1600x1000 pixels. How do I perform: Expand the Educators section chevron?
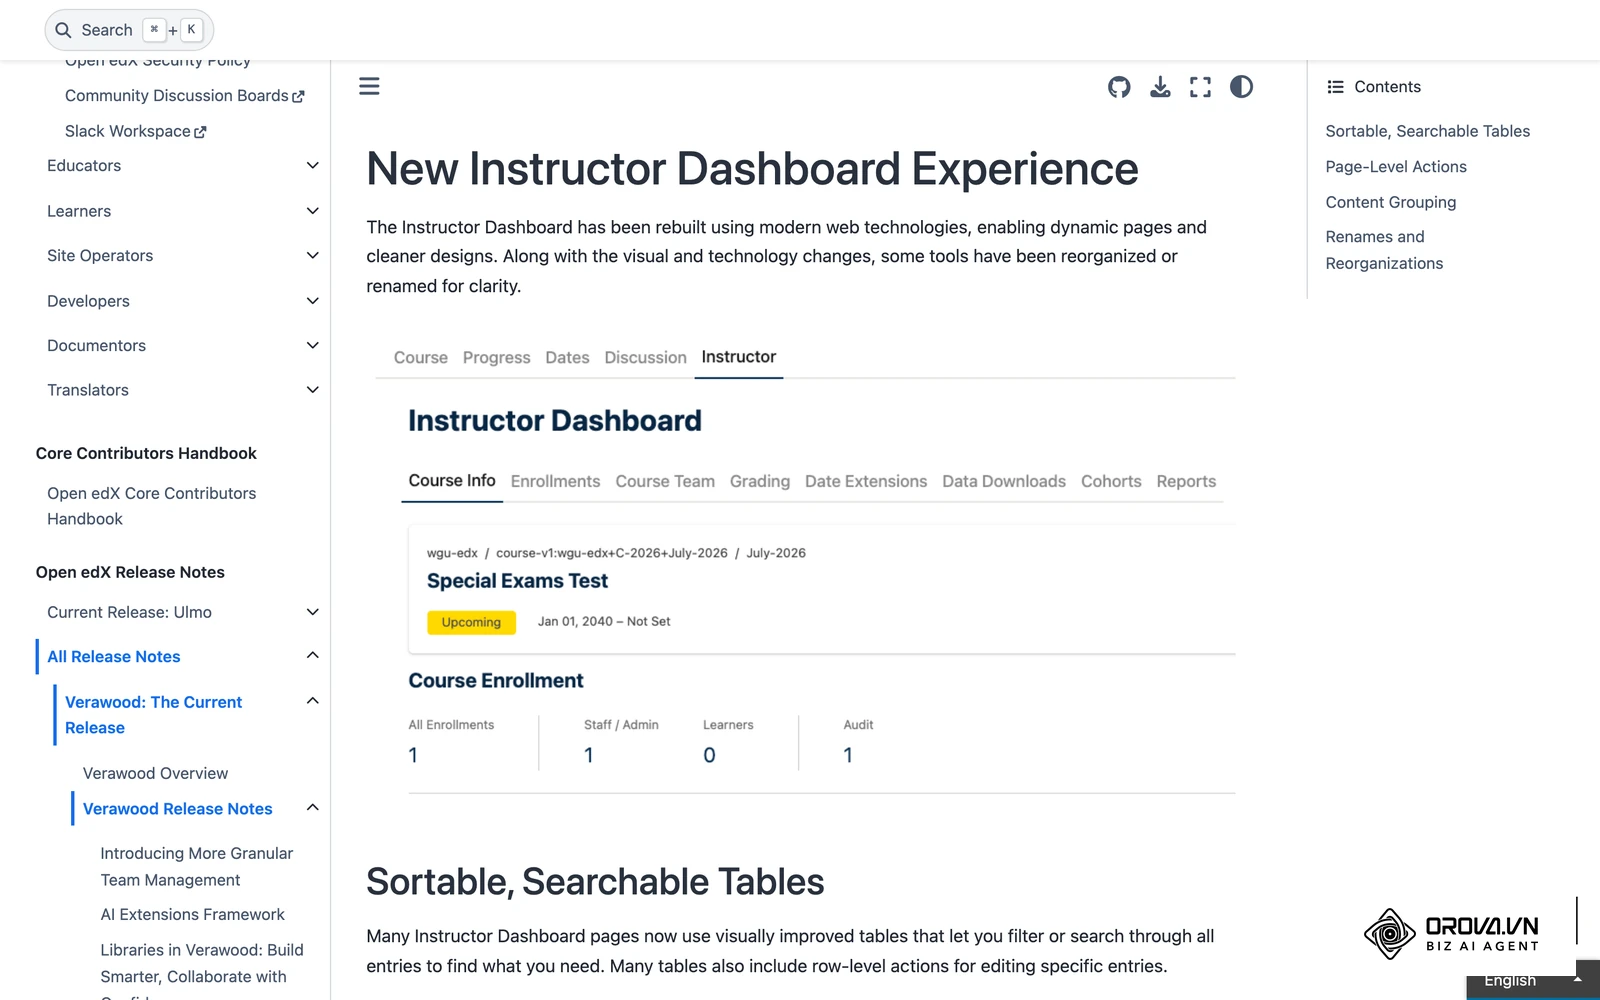pos(313,166)
